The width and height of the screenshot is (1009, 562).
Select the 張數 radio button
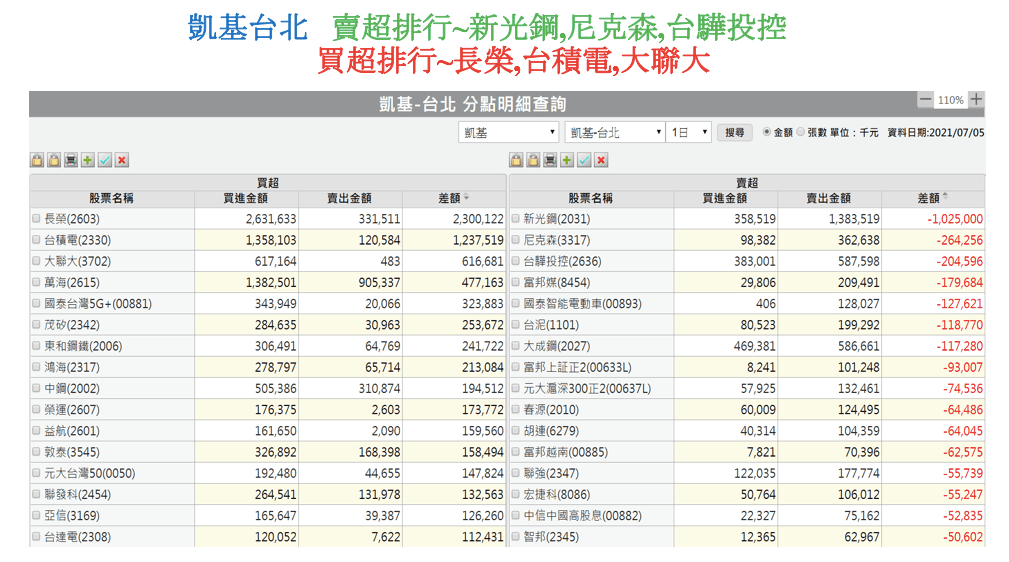[x=800, y=132]
